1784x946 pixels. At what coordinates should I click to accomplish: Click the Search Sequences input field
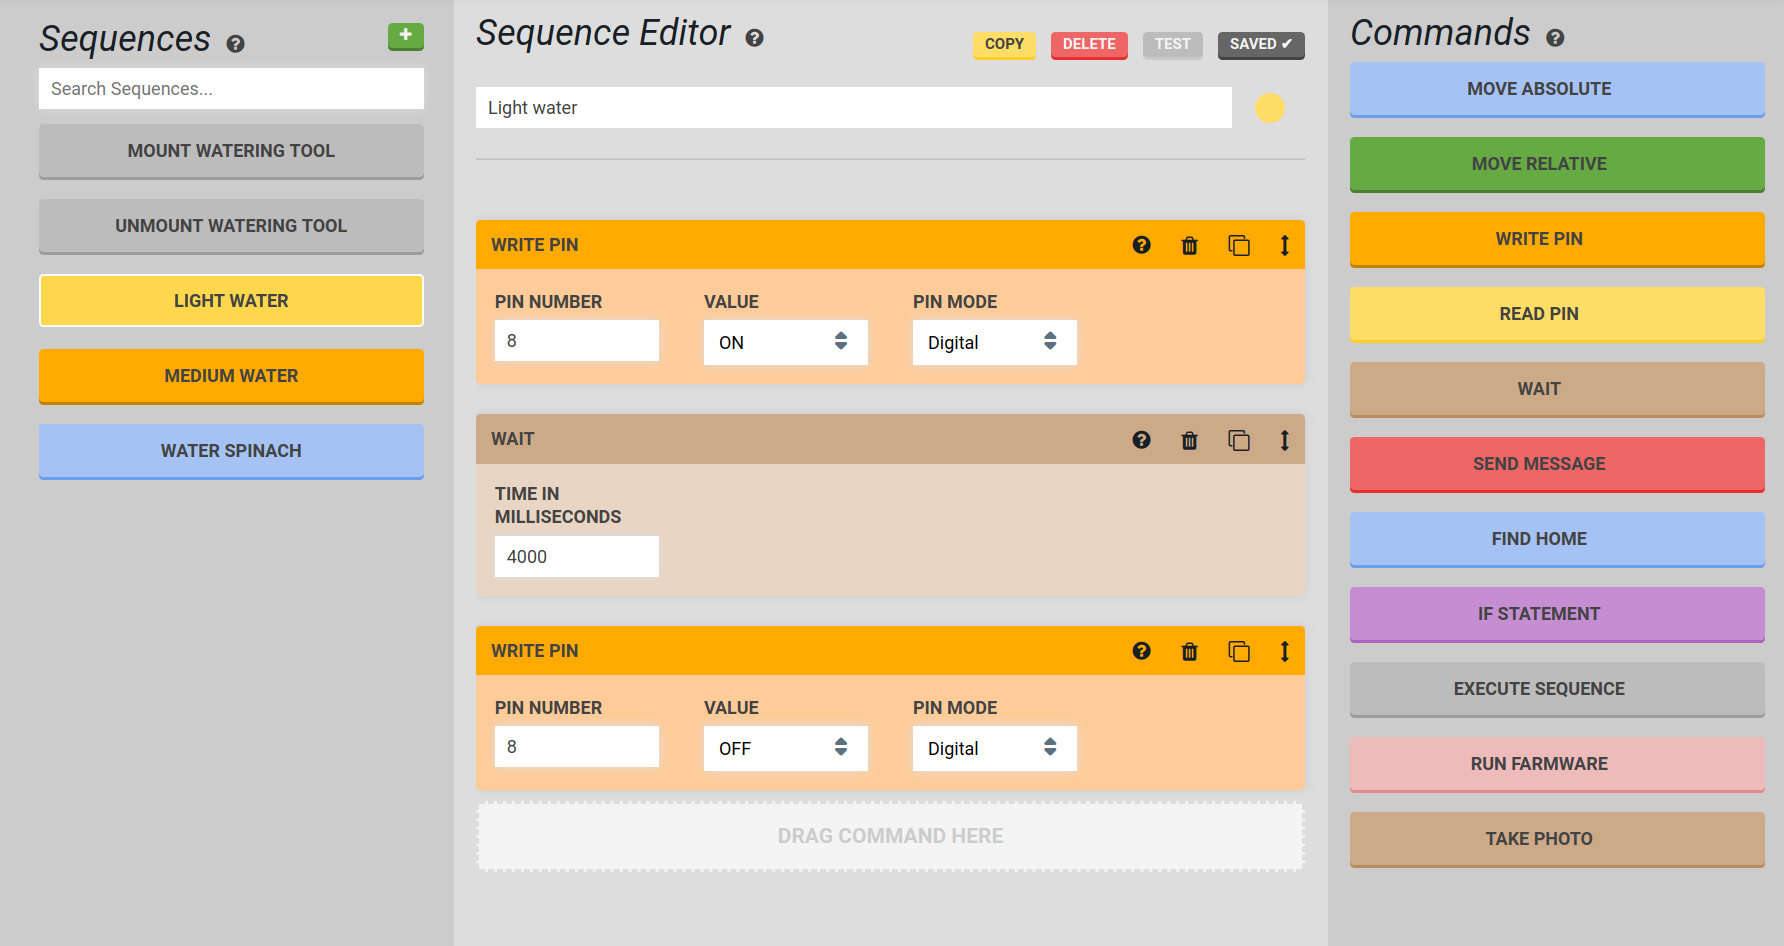click(x=231, y=89)
